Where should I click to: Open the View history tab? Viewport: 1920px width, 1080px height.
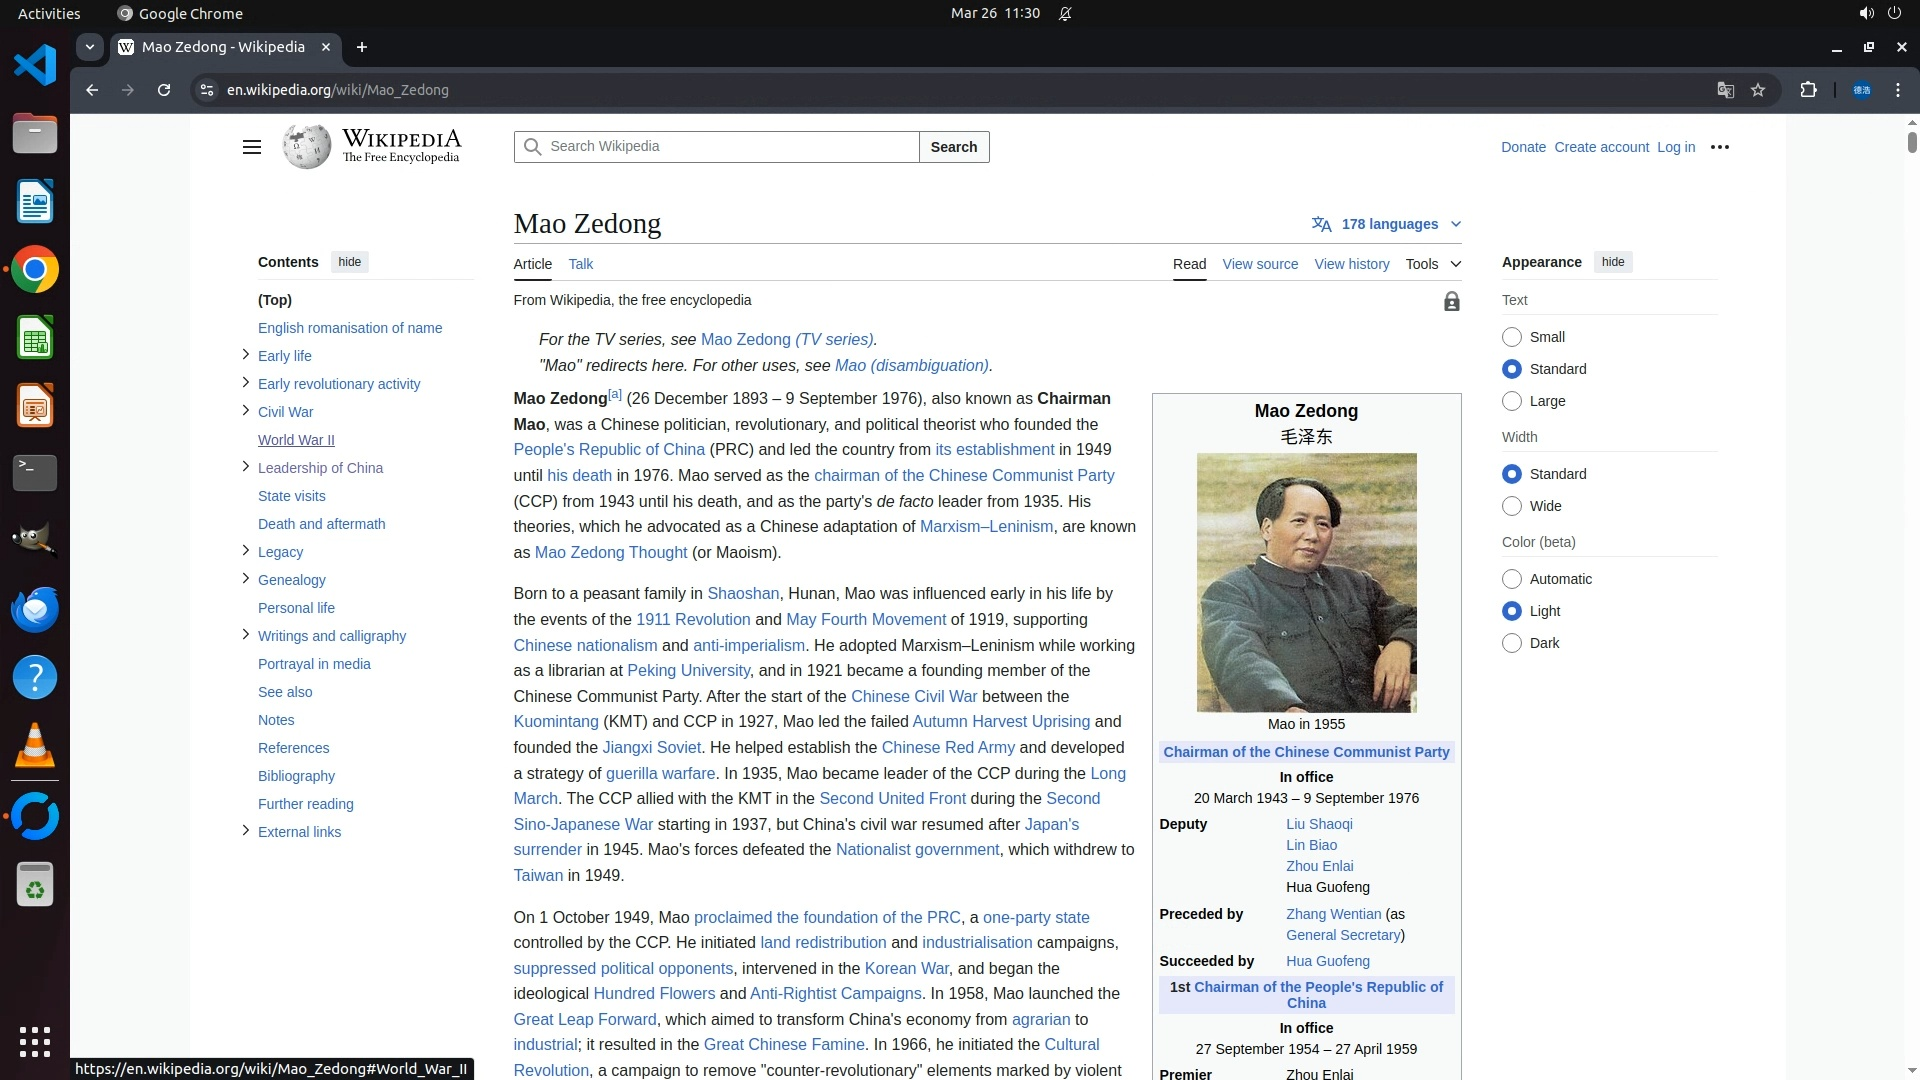(1351, 264)
